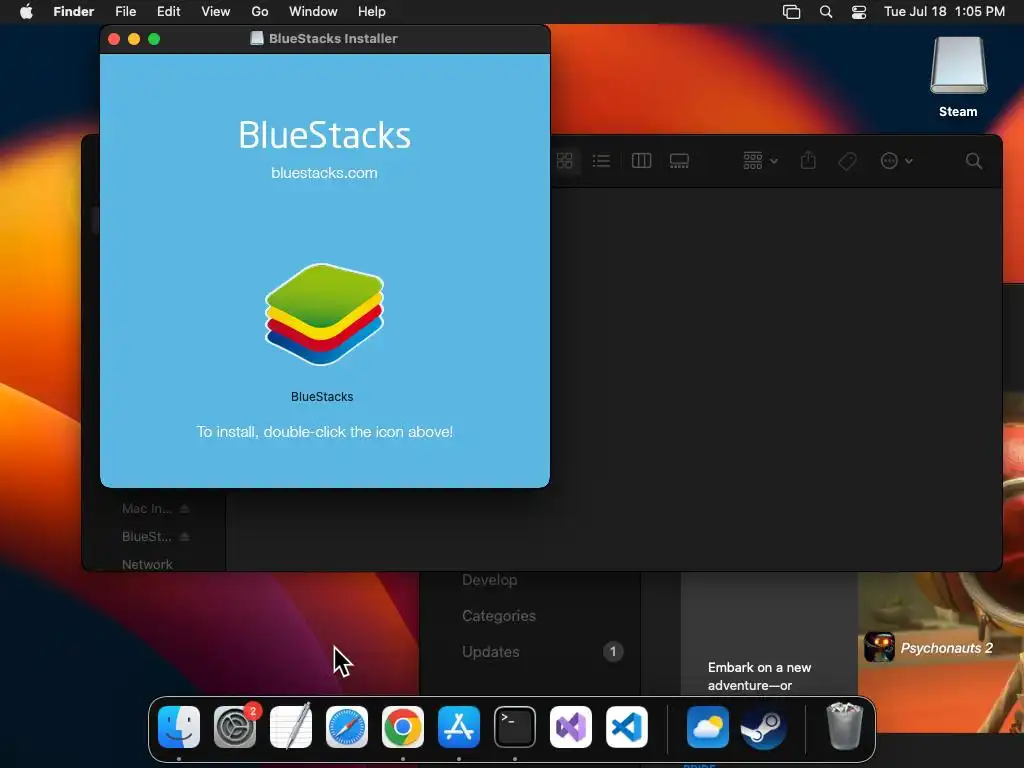Click the Stage Manager icon in menu bar
Viewport: 1024px width, 768px height.
tap(792, 12)
